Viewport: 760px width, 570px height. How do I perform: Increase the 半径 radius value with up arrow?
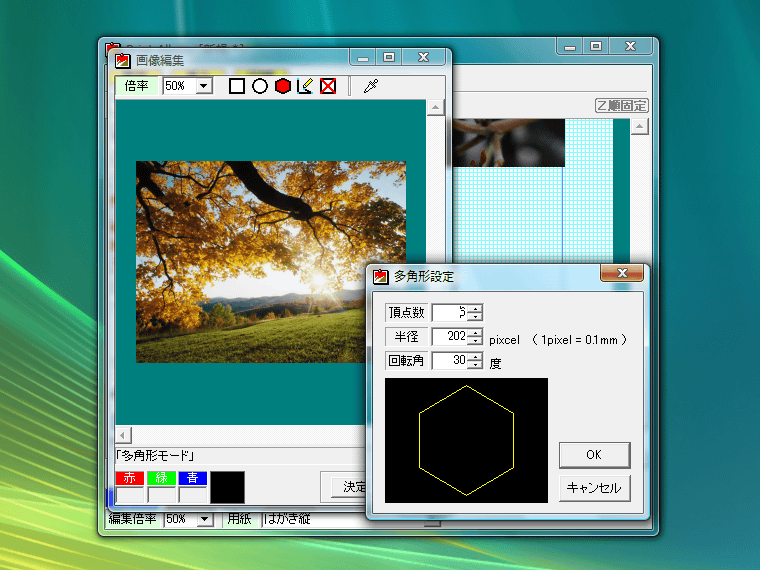(475, 332)
